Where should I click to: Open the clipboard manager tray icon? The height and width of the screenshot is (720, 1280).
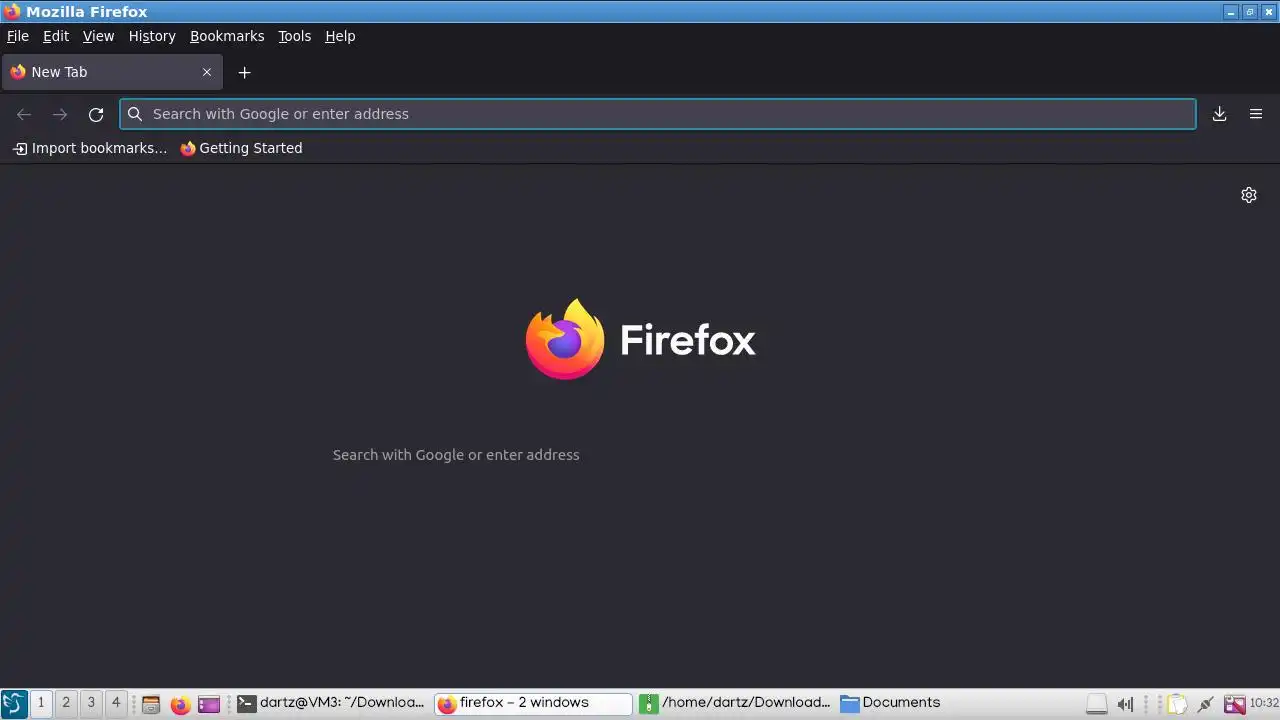coord(1177,704)
